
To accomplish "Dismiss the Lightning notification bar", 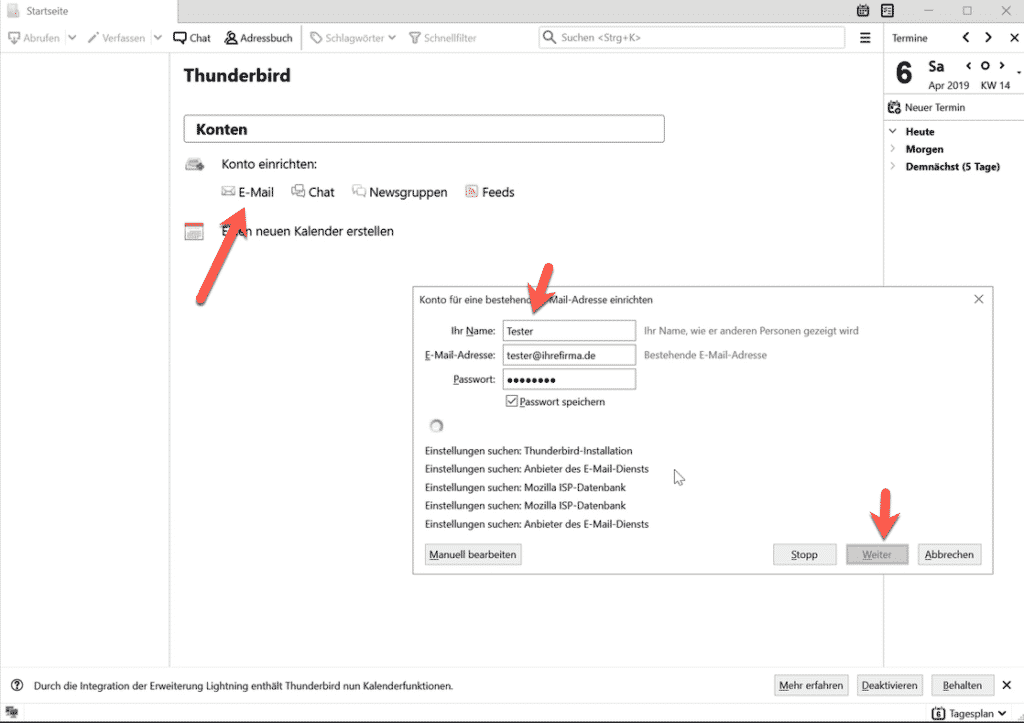I will 1006,685.
